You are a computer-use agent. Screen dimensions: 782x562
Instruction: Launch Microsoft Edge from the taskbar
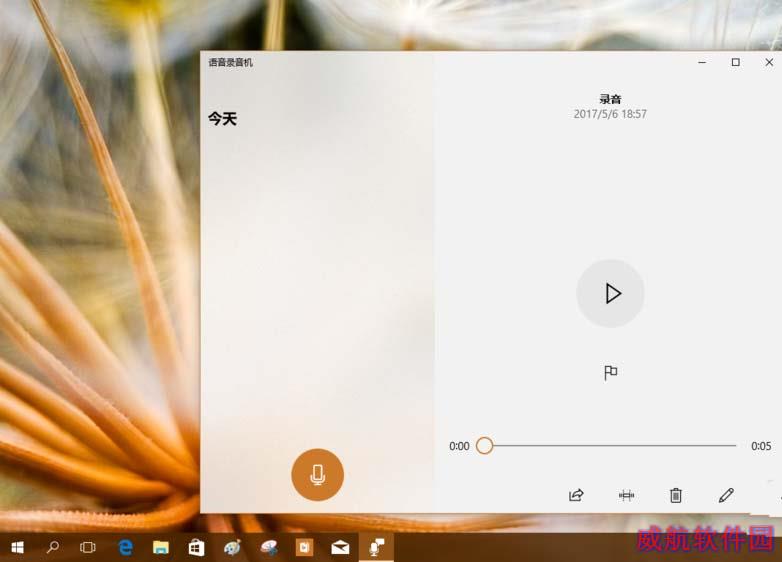[x=125, y=548]
